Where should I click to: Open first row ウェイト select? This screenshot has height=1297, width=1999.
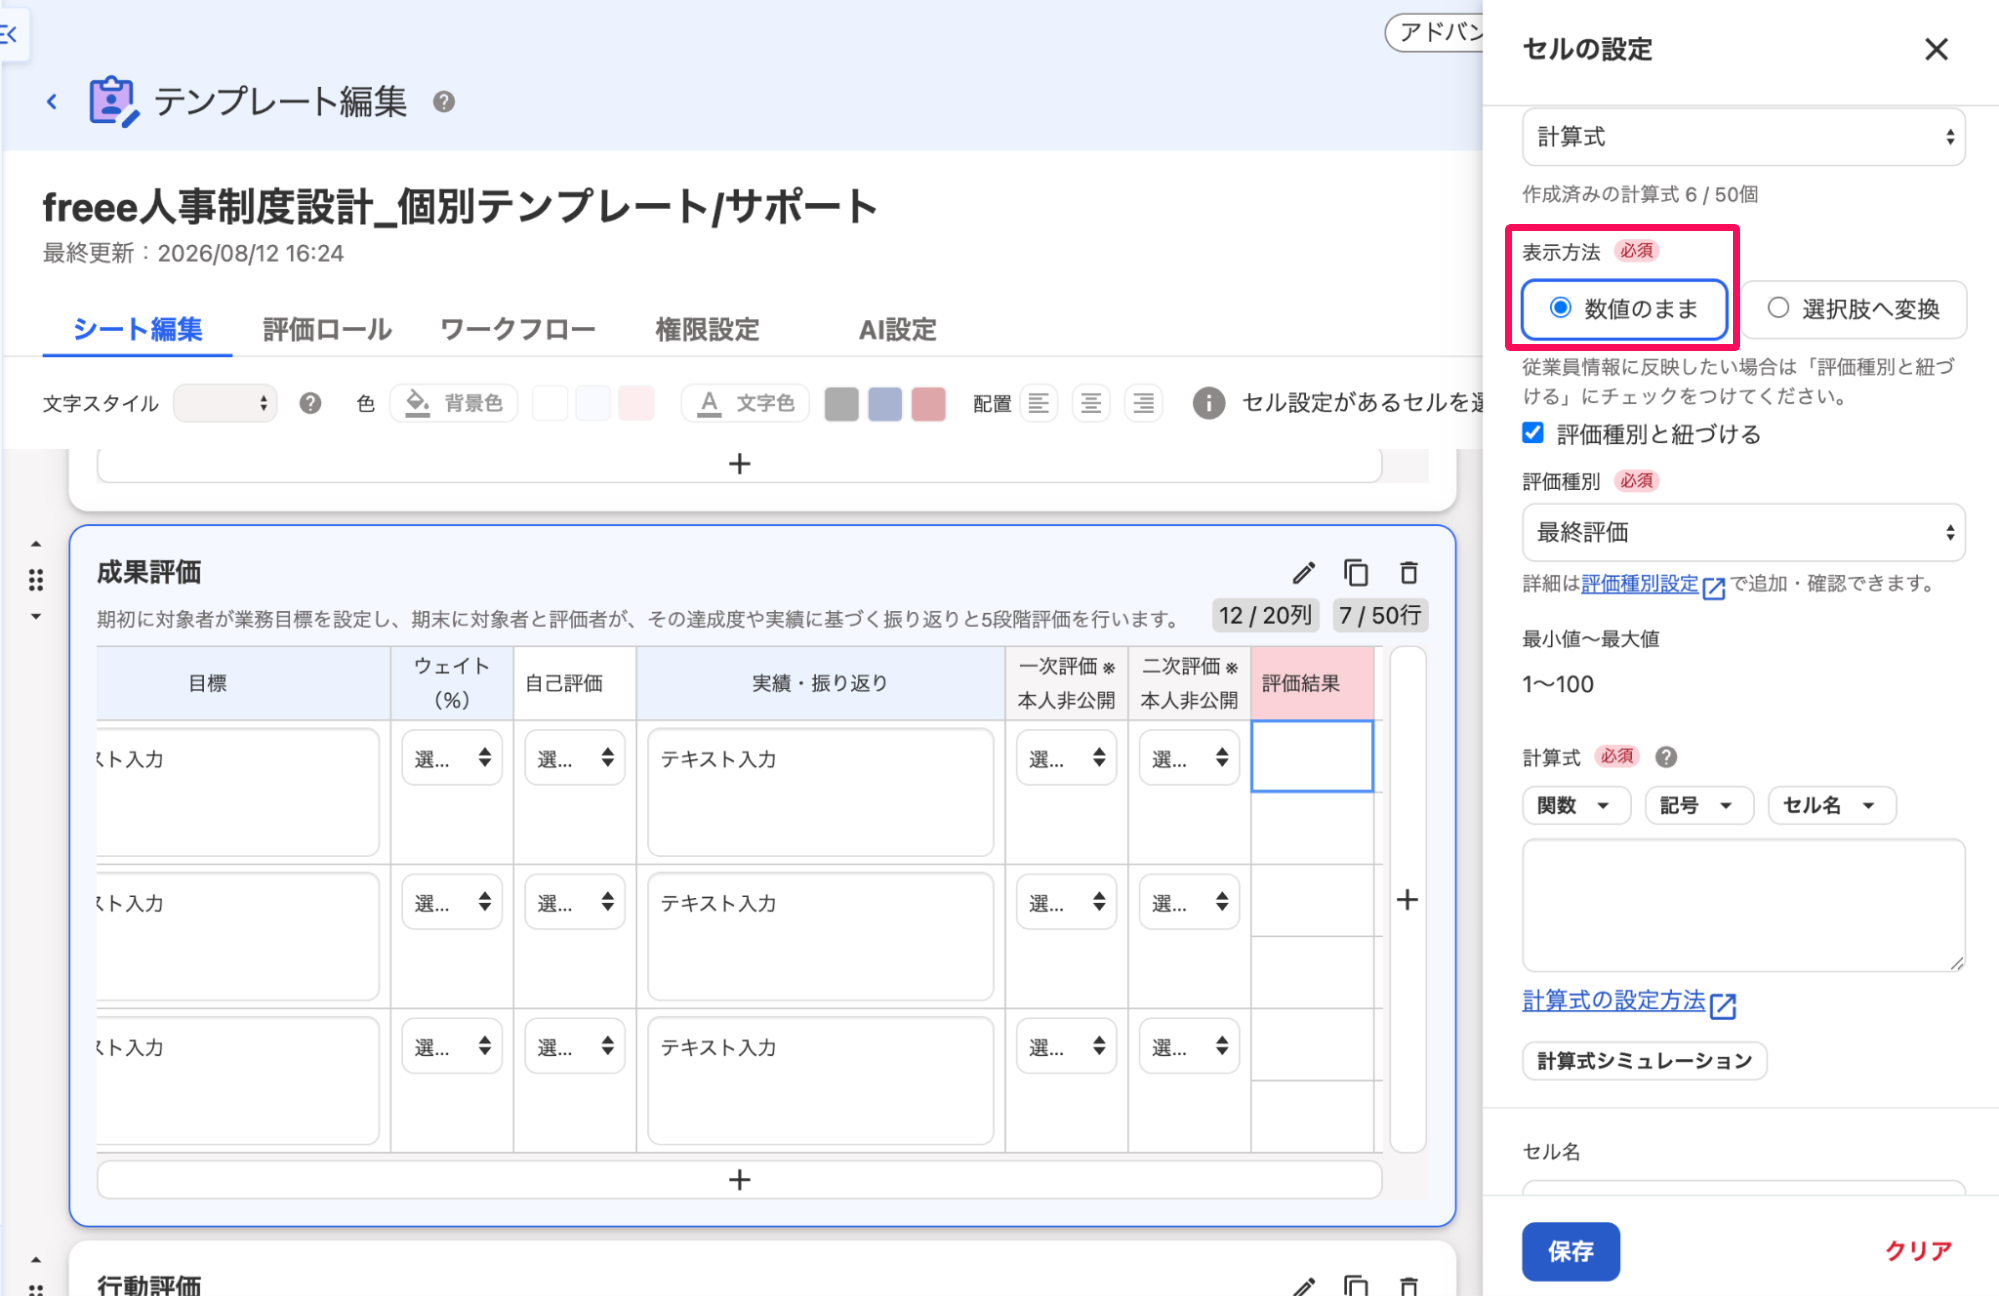pyautogui.click(x=452, y=758)
